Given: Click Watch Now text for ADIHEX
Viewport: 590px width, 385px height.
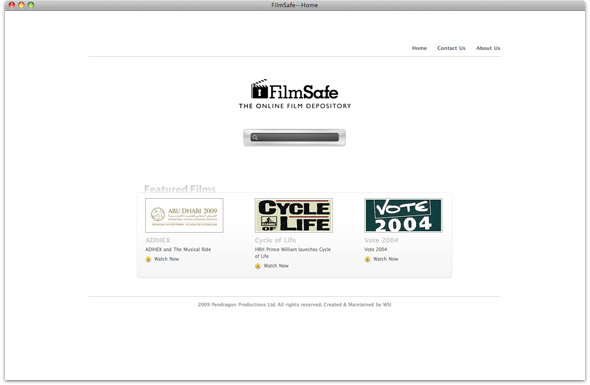Looking at the screenshot, I should 166,259.
